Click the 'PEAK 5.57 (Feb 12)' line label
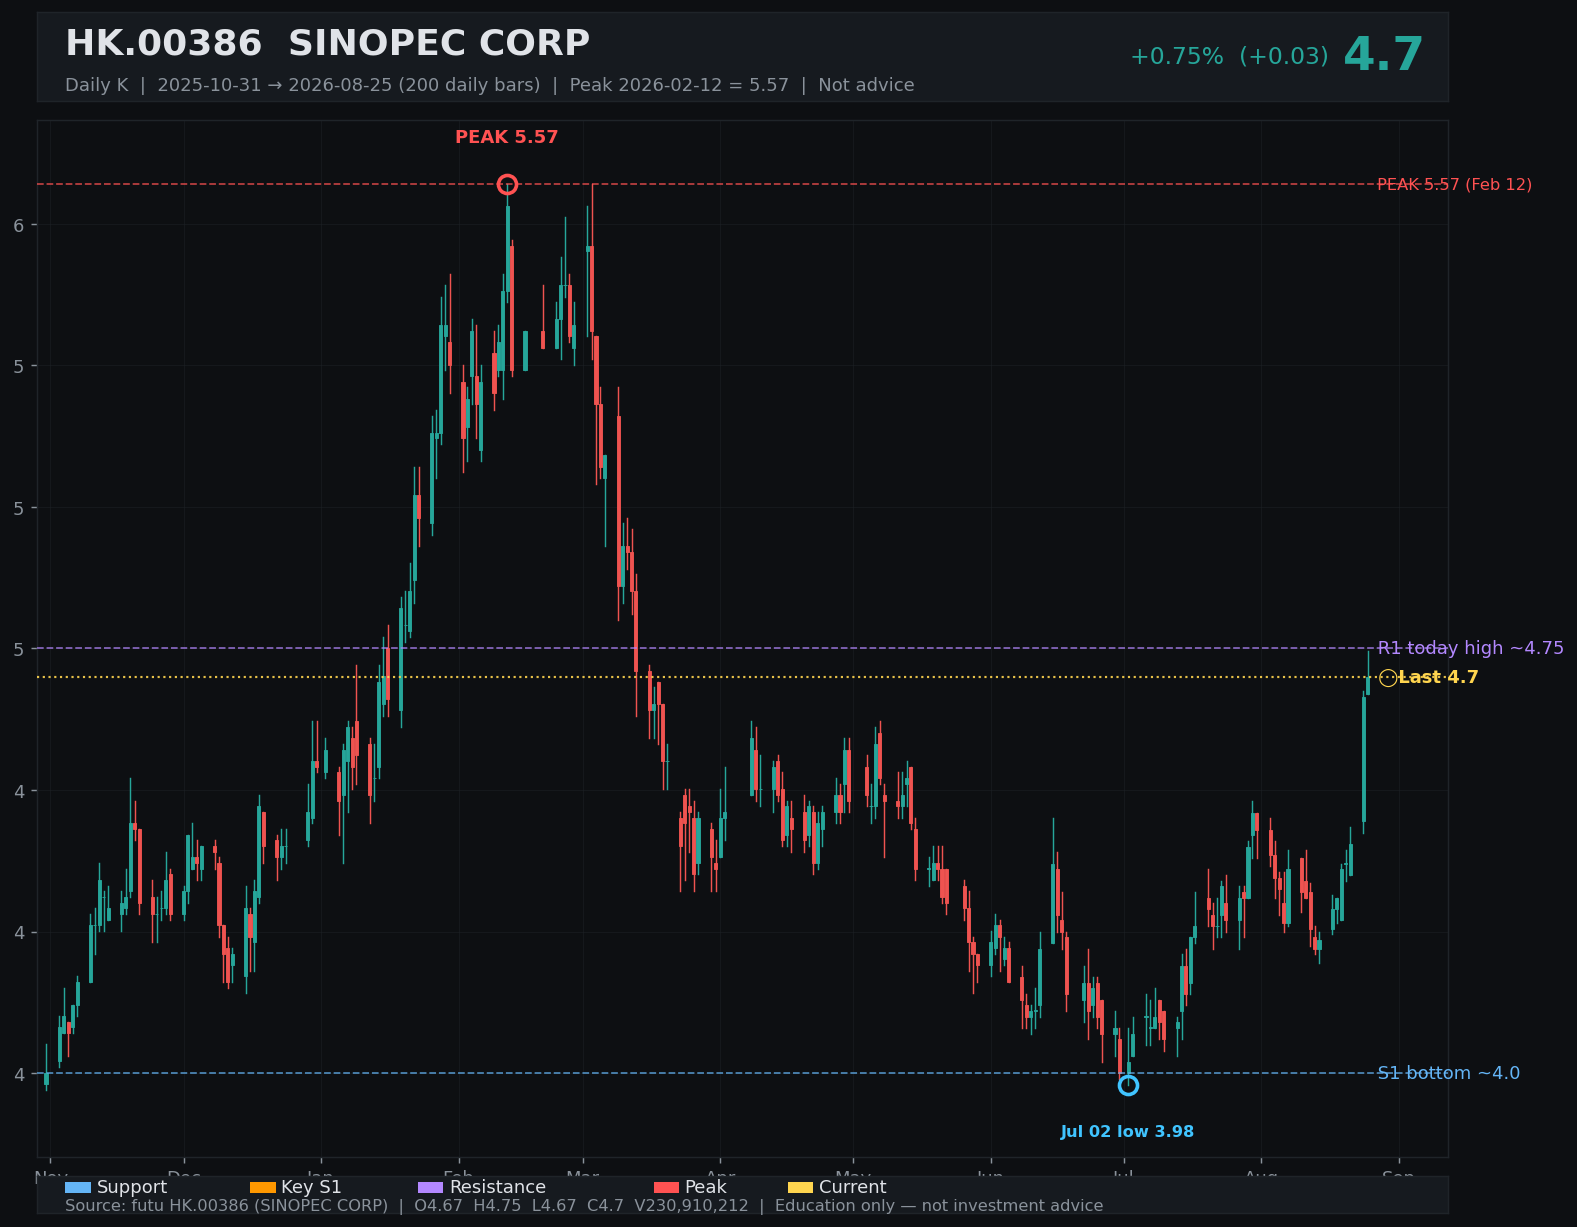This screenshot has height=1227, width=1577. pyautogui.click(x=1454, y=184)
